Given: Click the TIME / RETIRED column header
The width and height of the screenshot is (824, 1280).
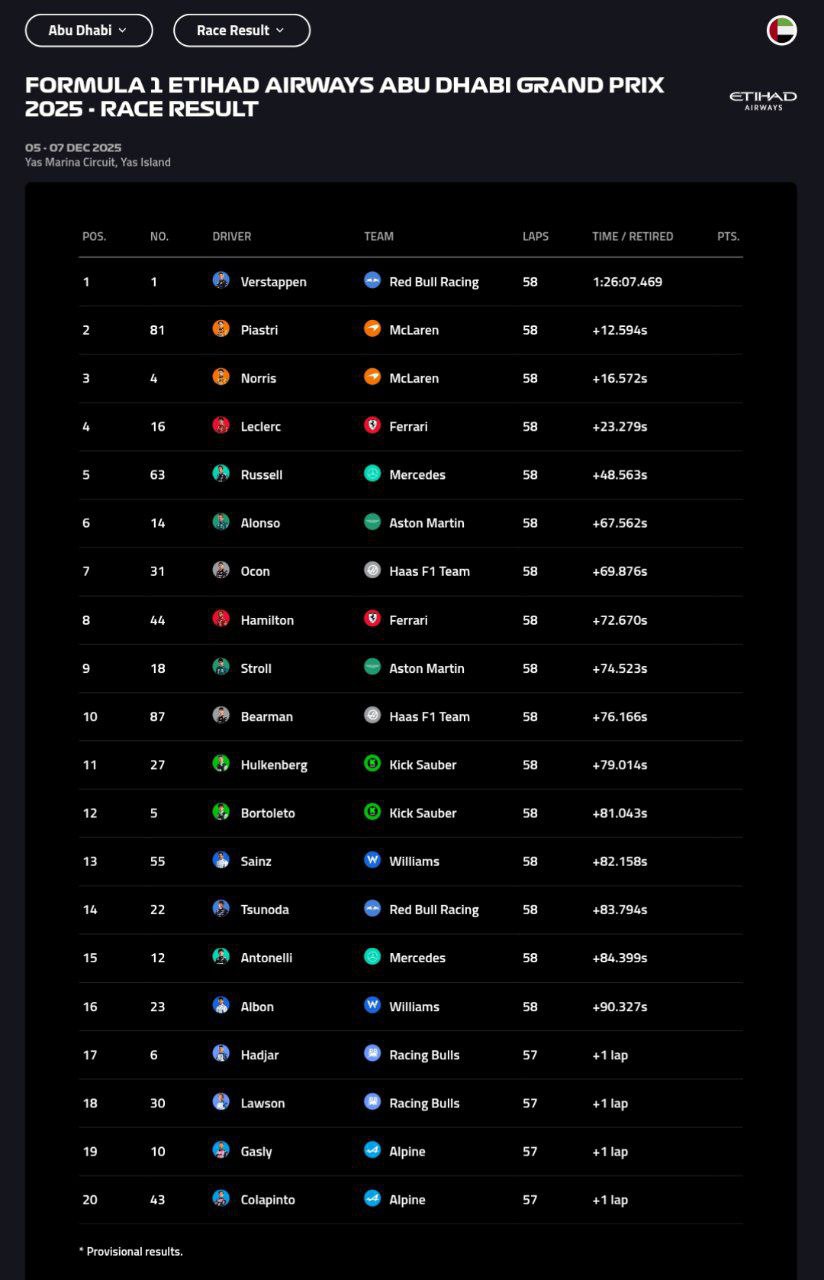Looking at the screenshot, I should tap(632, 237).
